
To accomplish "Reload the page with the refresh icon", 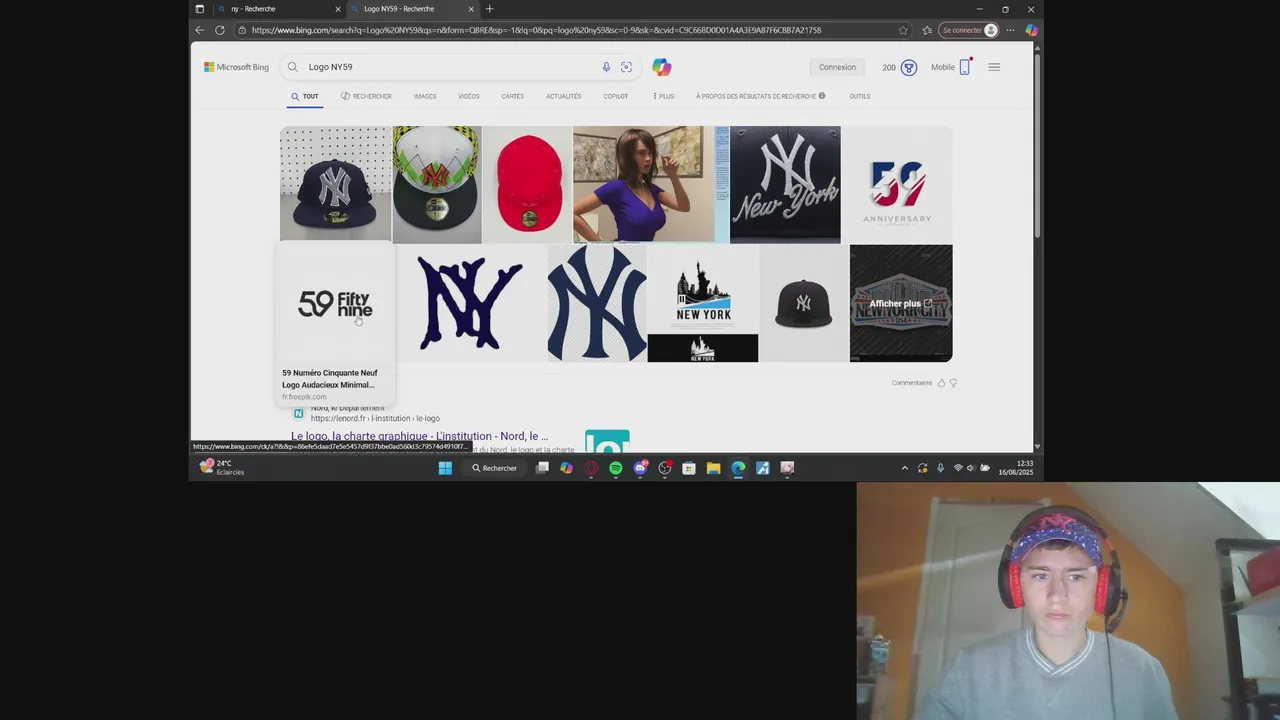I will click(x=220, y=30).
